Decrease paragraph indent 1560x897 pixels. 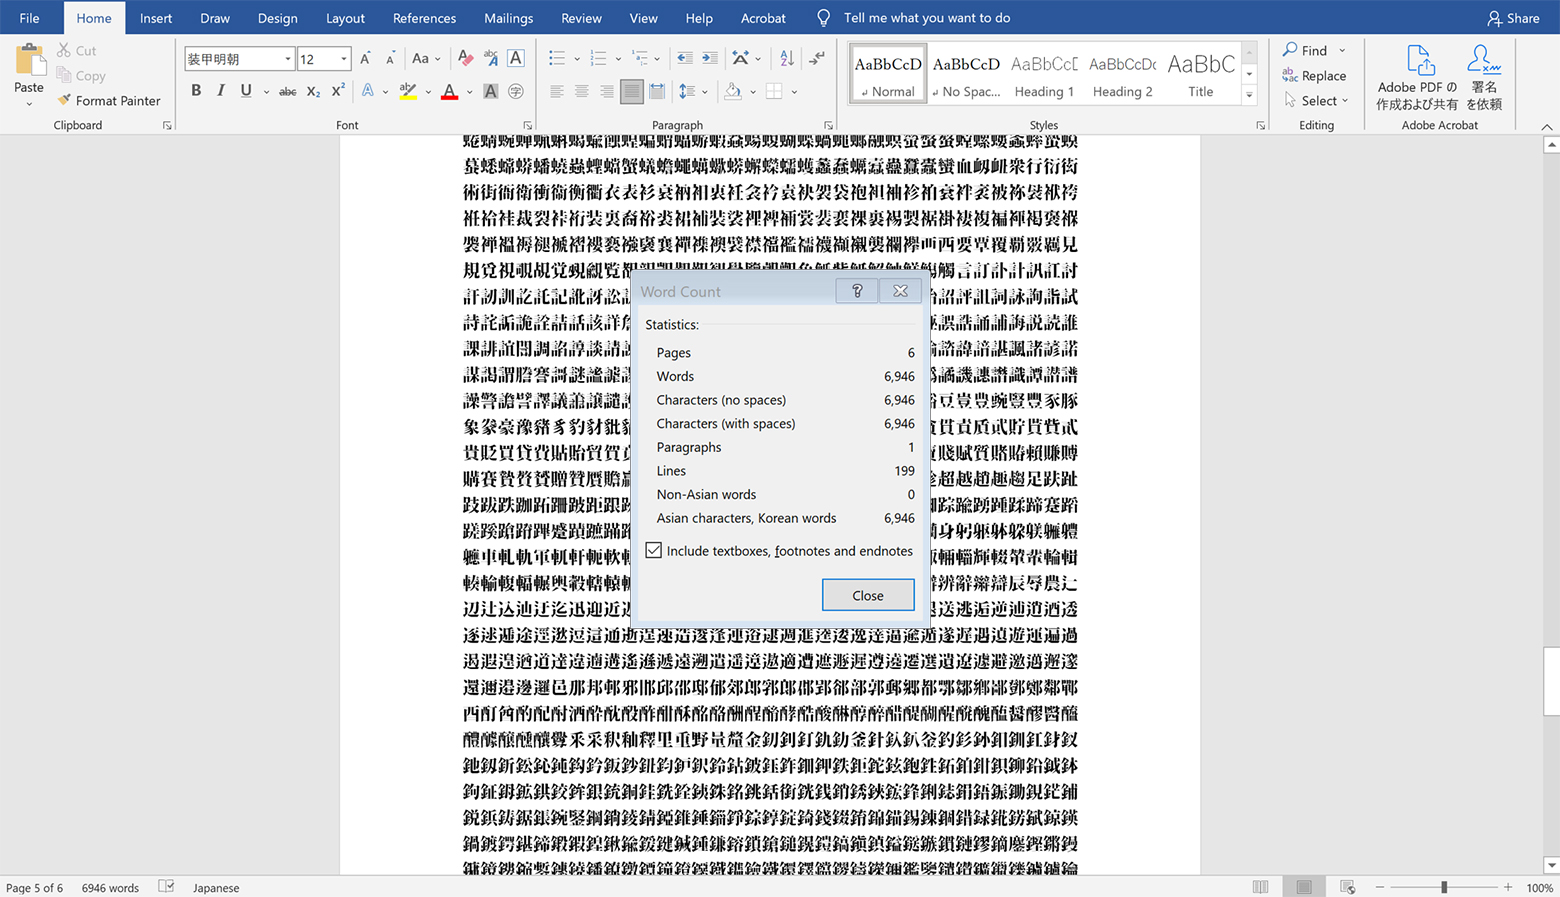[x=685, y=59]
